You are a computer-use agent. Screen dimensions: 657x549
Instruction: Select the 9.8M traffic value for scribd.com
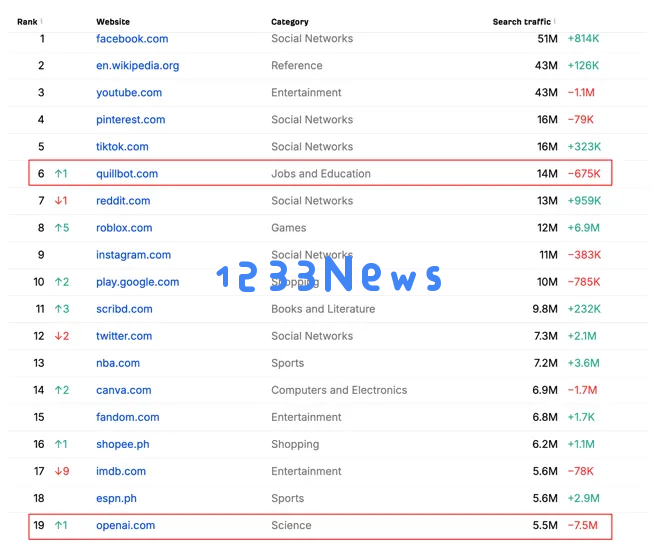pos(545,309)
